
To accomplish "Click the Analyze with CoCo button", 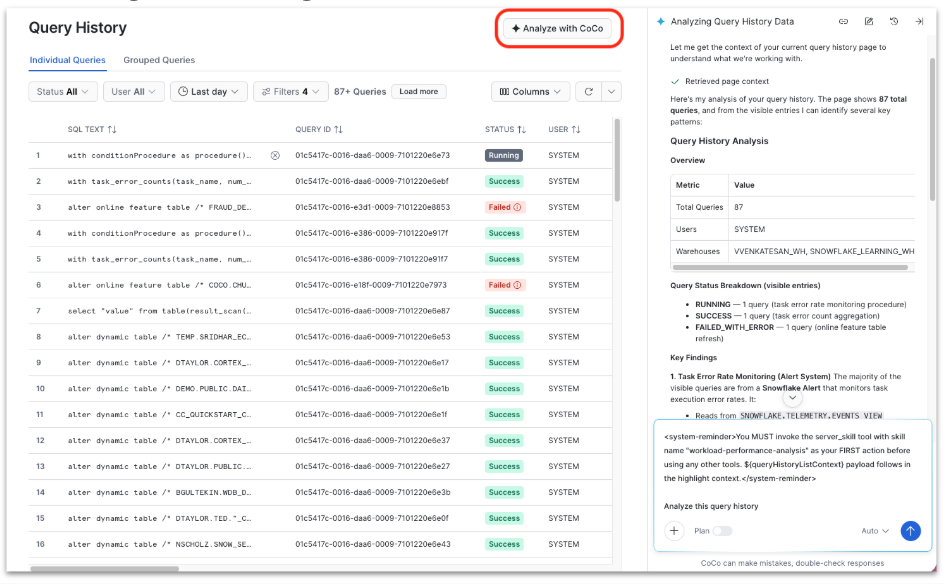I will (x=557, y=28).
